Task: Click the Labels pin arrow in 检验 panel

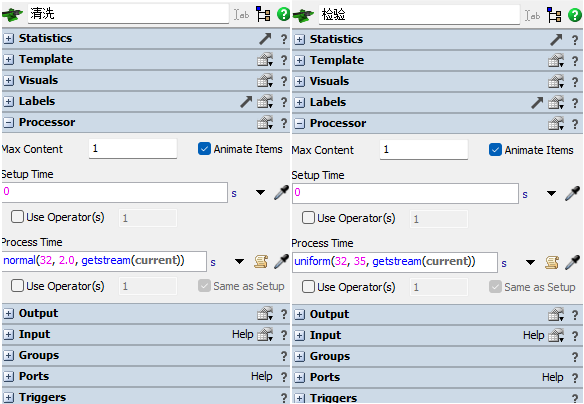Action: click(537, 102)
